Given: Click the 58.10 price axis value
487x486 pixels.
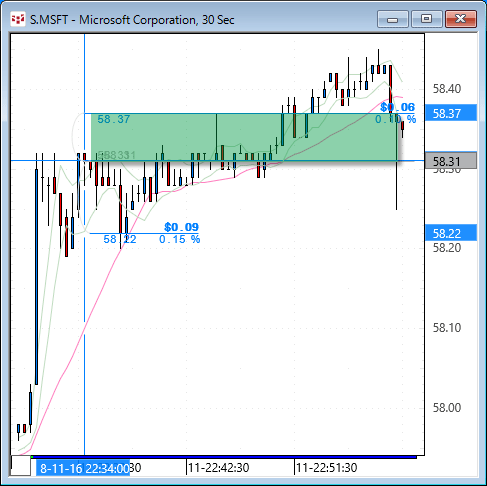Looking at the screenshot, I should tap(447, 328).
